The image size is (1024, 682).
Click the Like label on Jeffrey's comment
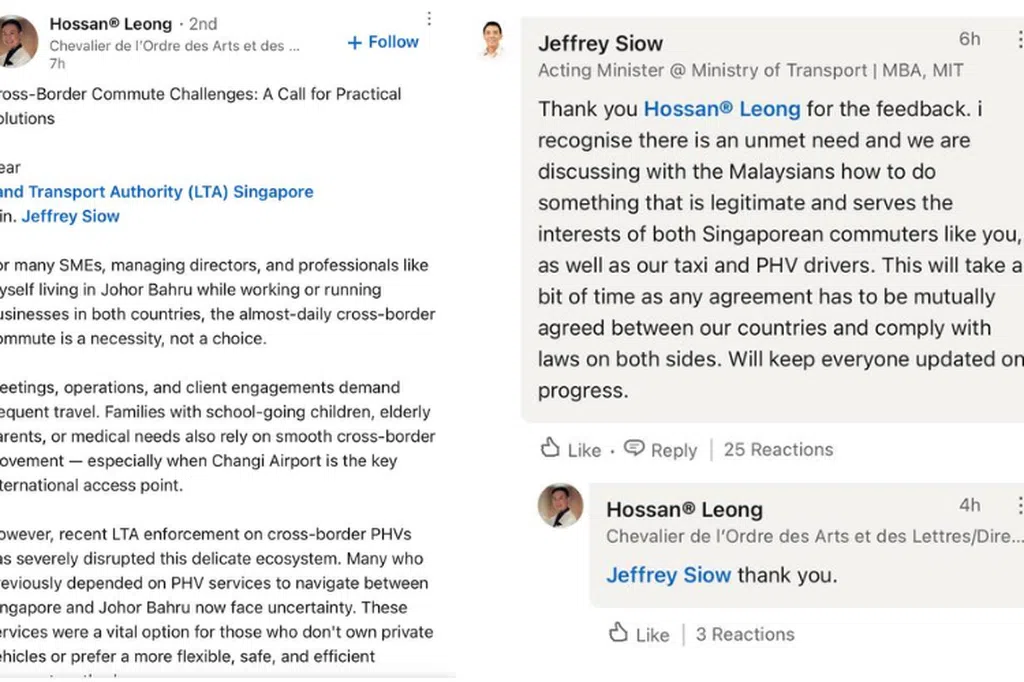(584, 450)
